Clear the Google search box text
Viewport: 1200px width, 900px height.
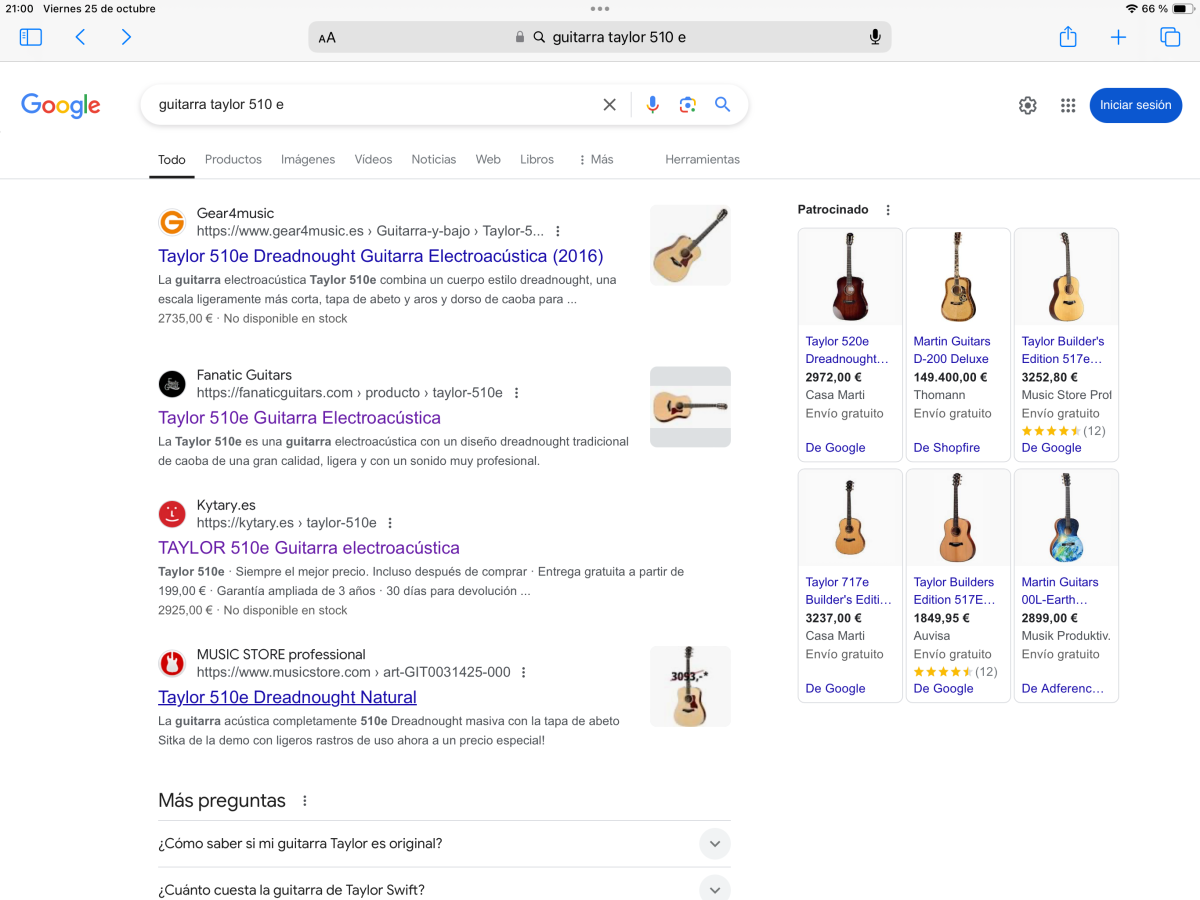[x=609, y=105]
